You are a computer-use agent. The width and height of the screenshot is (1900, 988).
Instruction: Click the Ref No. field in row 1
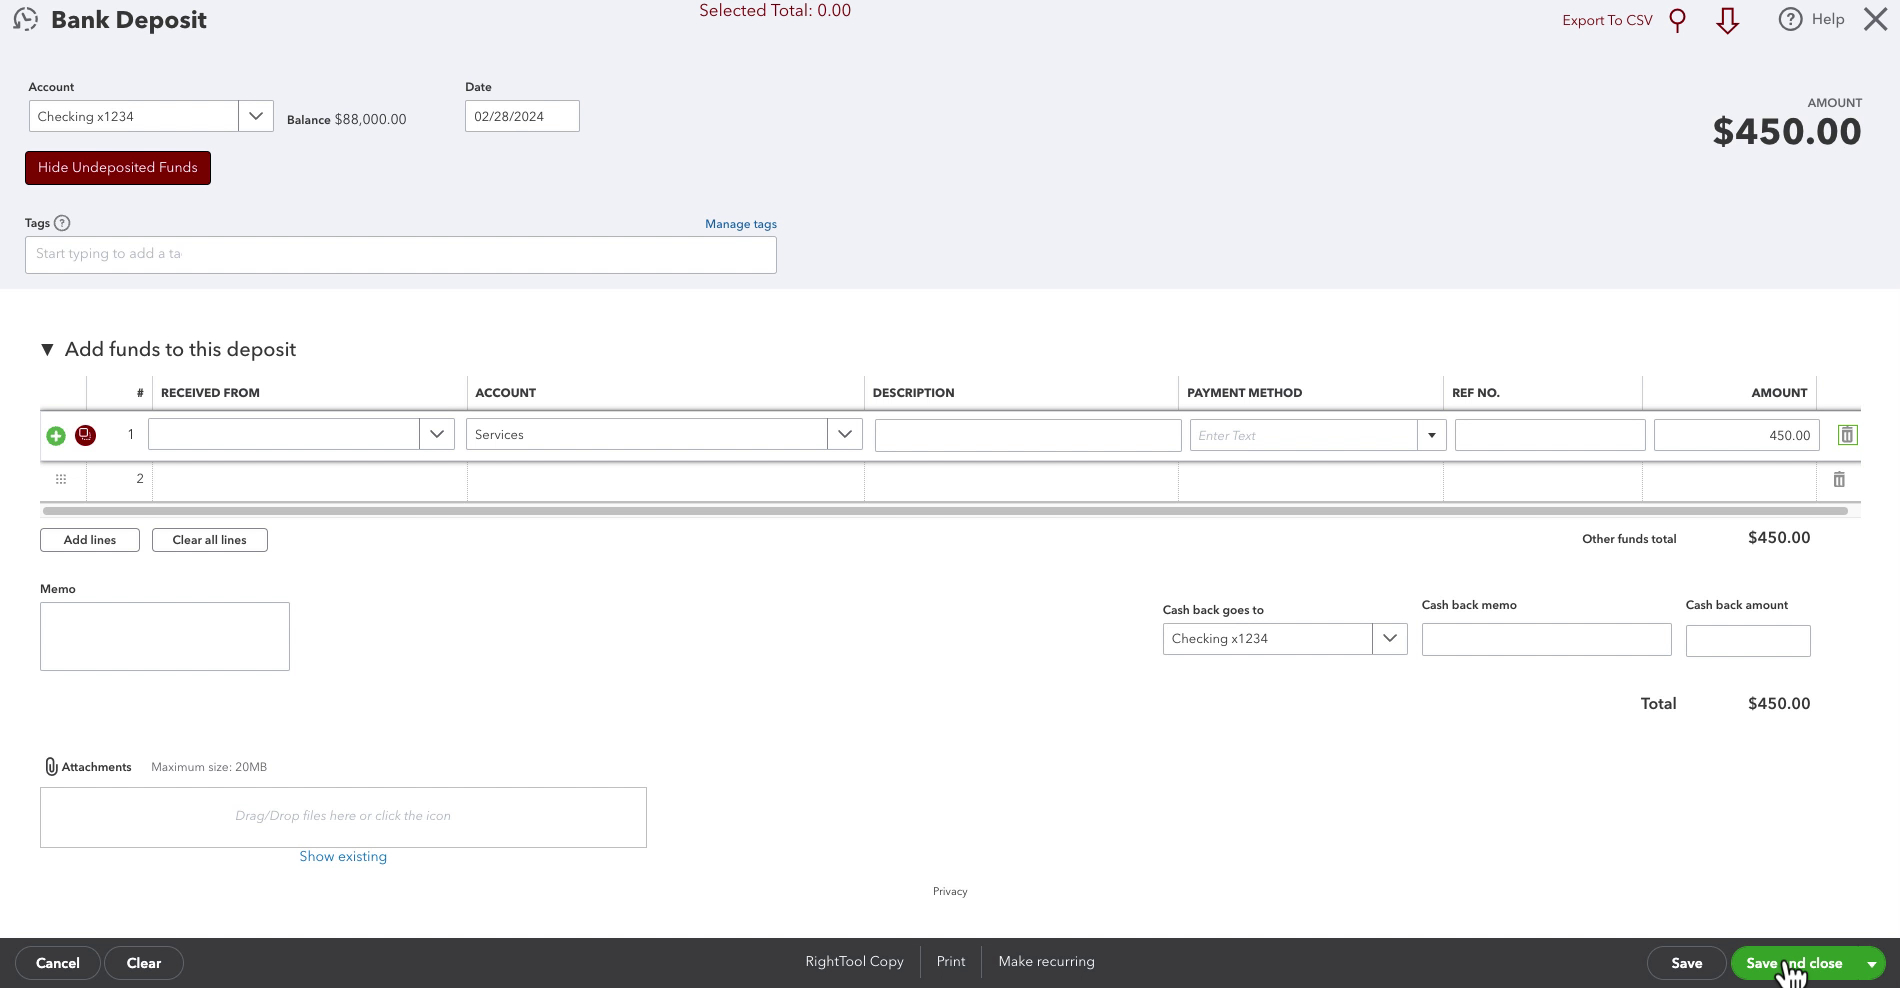1550,435
